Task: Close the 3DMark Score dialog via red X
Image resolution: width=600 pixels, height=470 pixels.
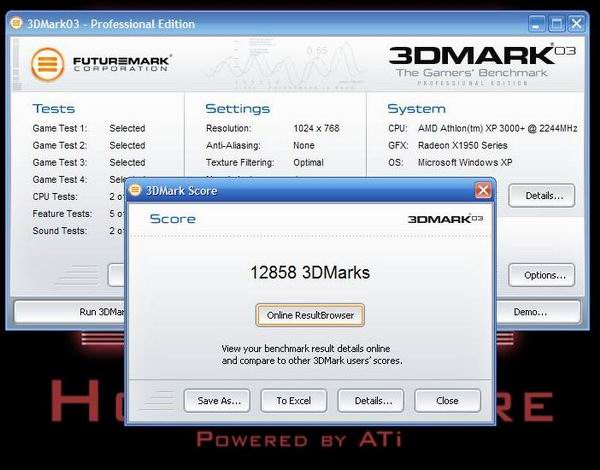Action: [483, 190]
